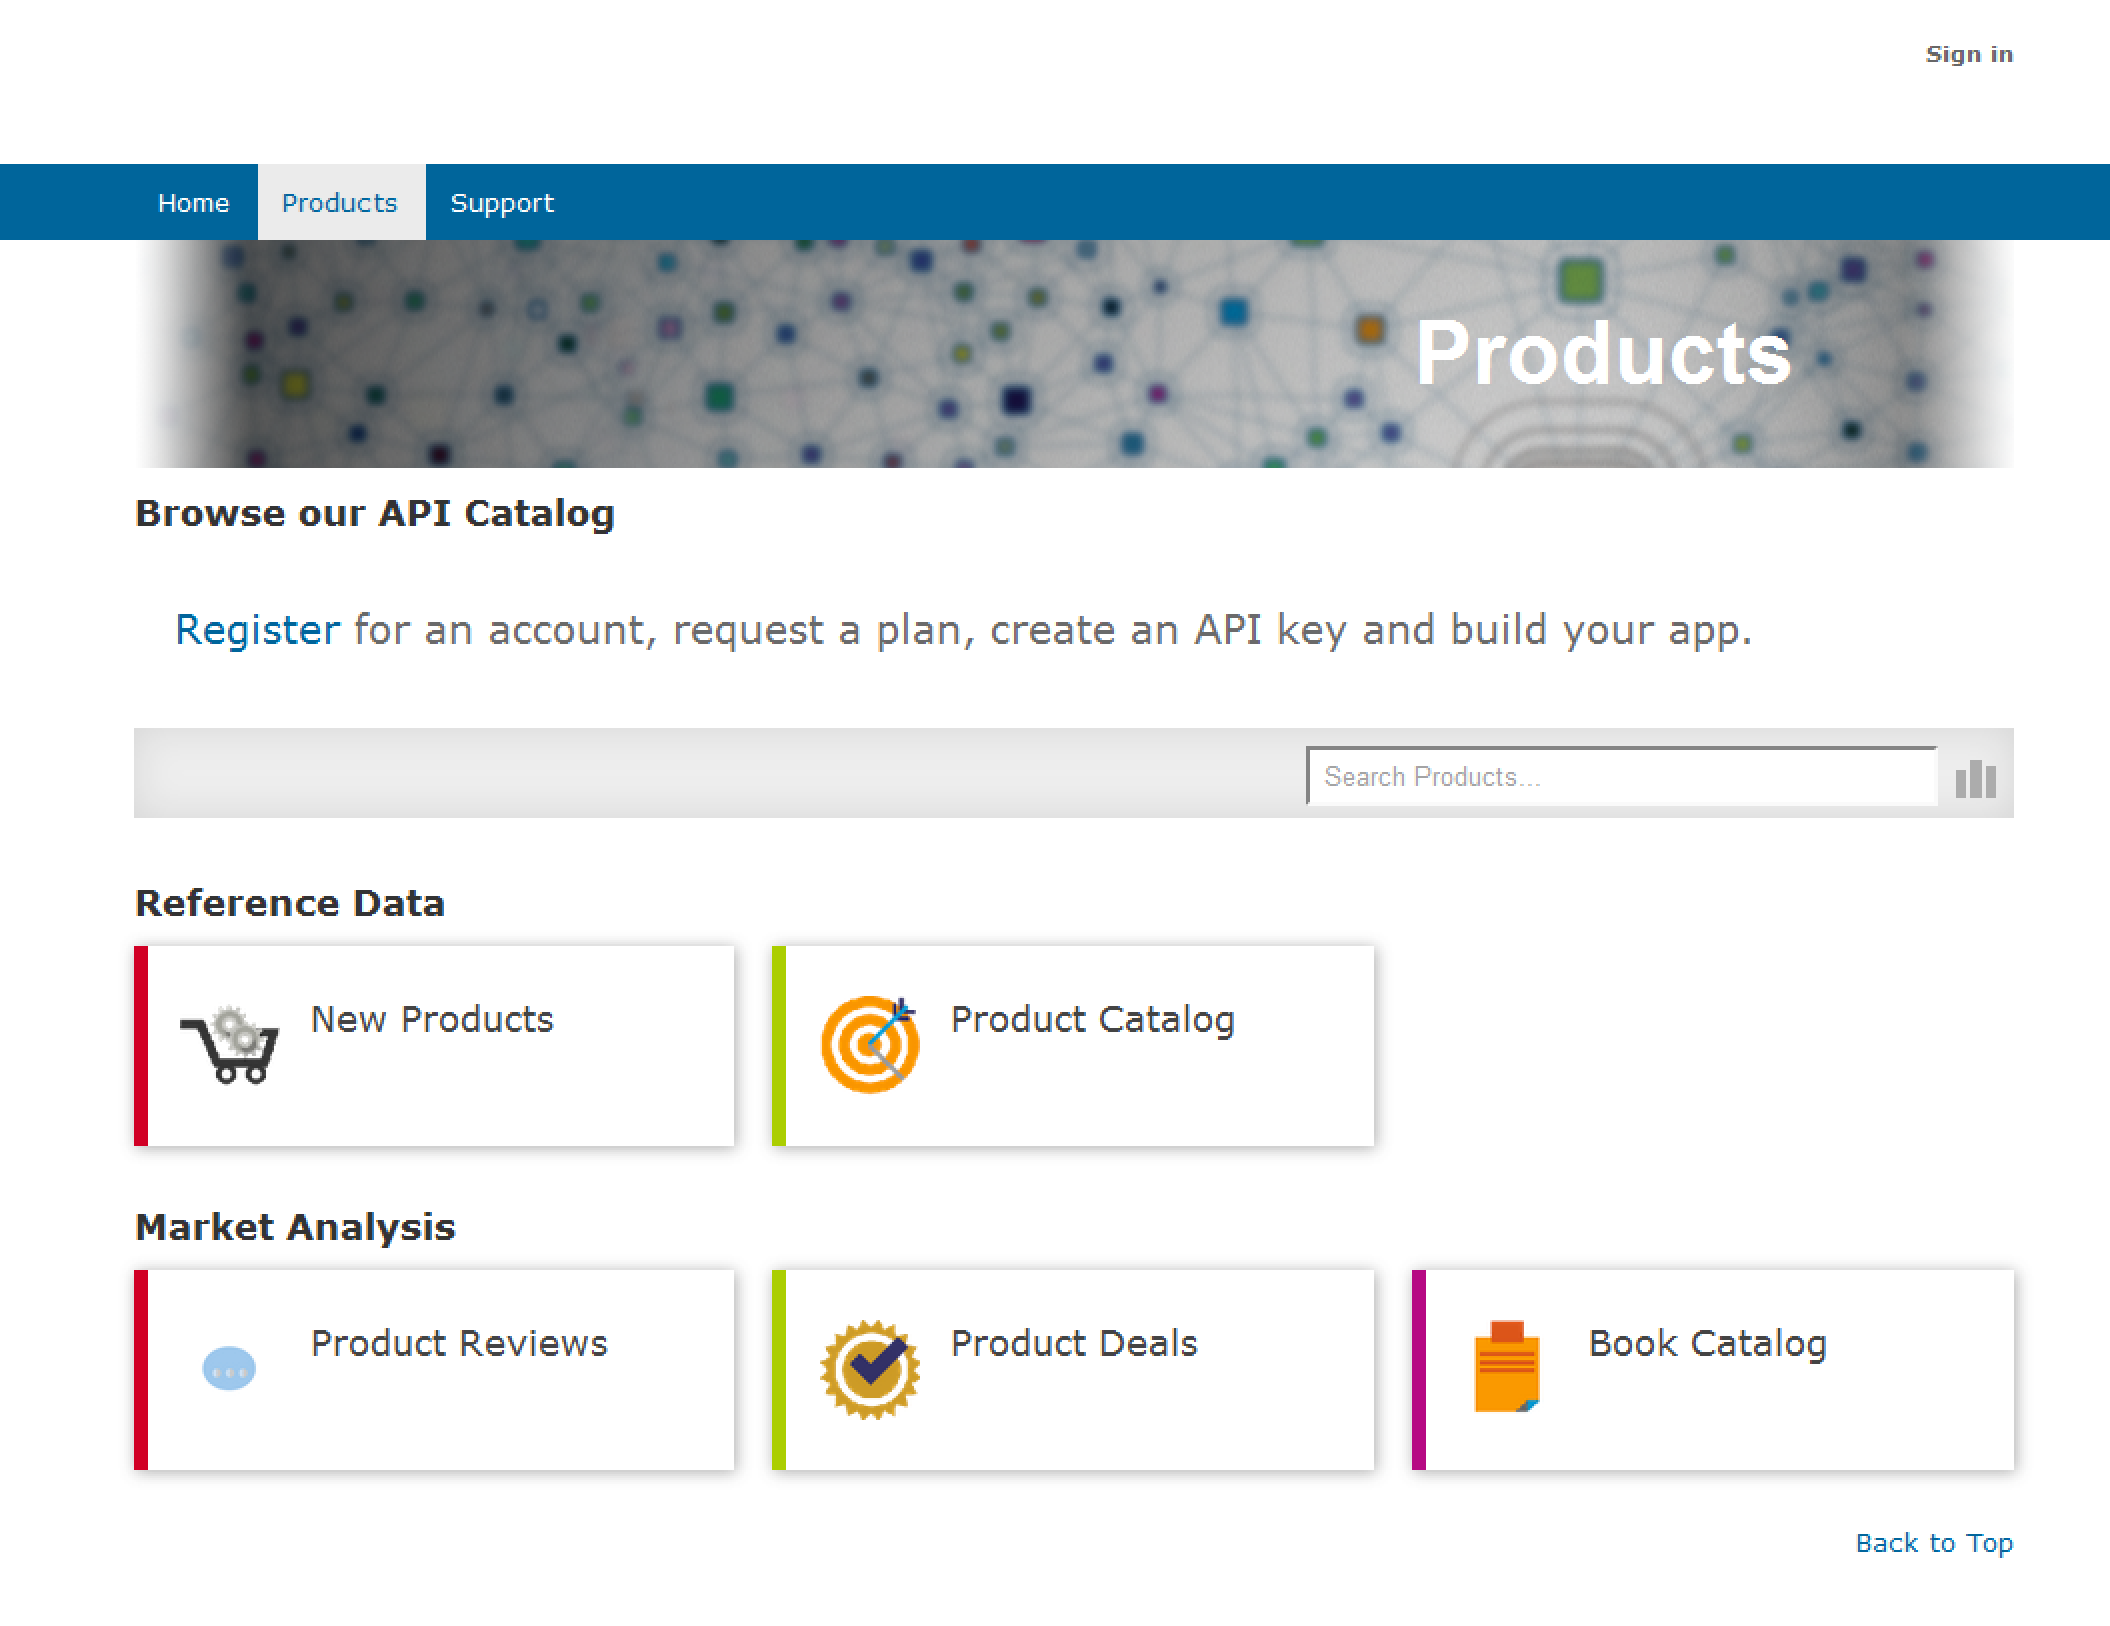Screen dimensions: 2110x1626
Task: Click the gold seal checkmark Product Deals icon
Action: pyautogui.click(x=869, y=1369)
